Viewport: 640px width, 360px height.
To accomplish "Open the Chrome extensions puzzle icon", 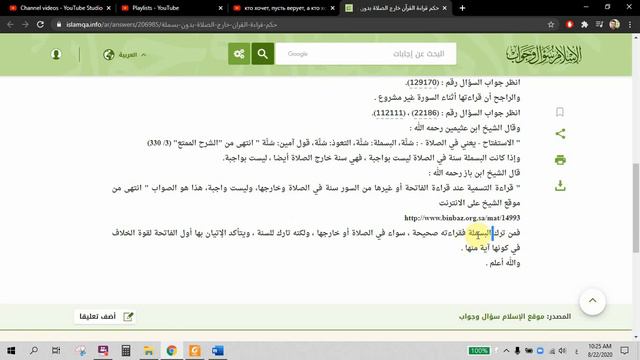I will [584, 24].
